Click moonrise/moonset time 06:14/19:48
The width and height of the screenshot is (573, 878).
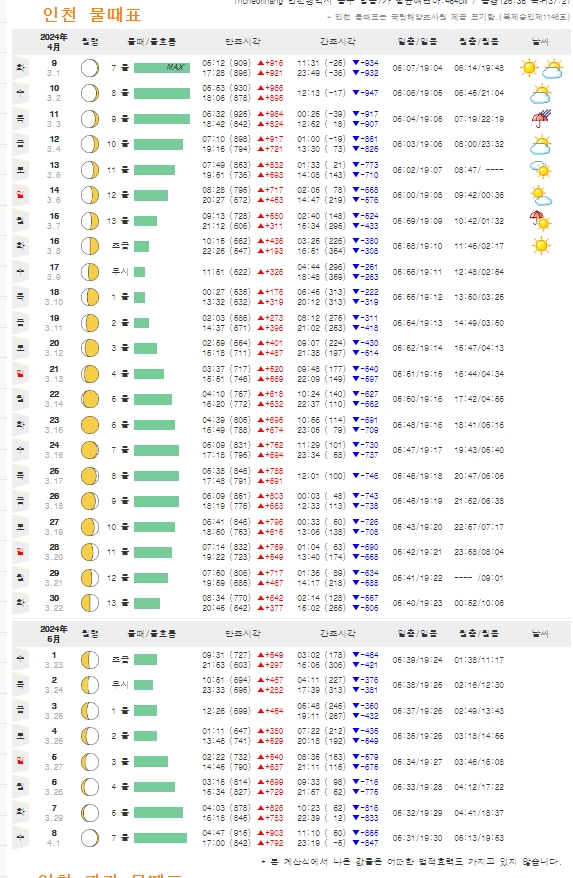[479, 68]
